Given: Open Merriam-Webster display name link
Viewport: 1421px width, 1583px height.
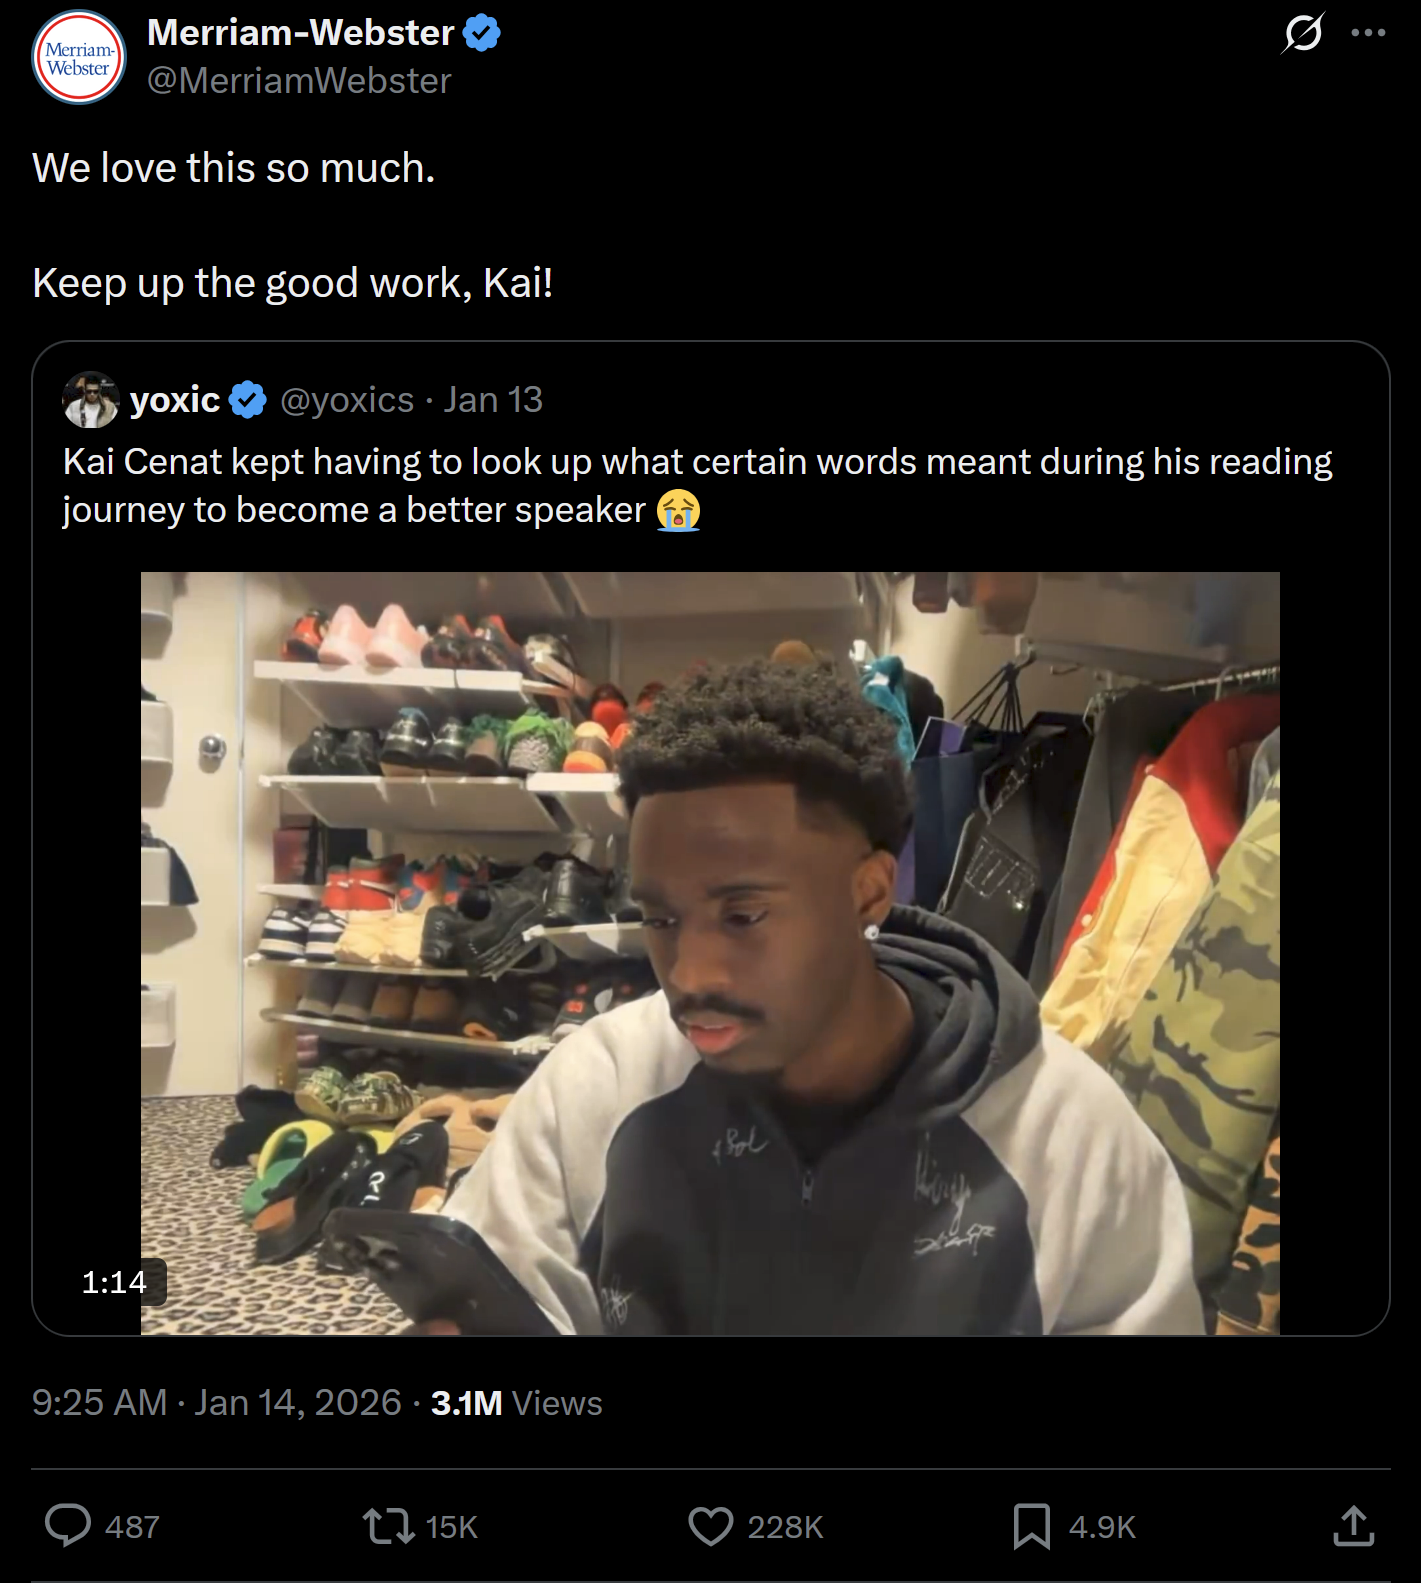Looking at the screenshot, I should [x=300, y=33].
